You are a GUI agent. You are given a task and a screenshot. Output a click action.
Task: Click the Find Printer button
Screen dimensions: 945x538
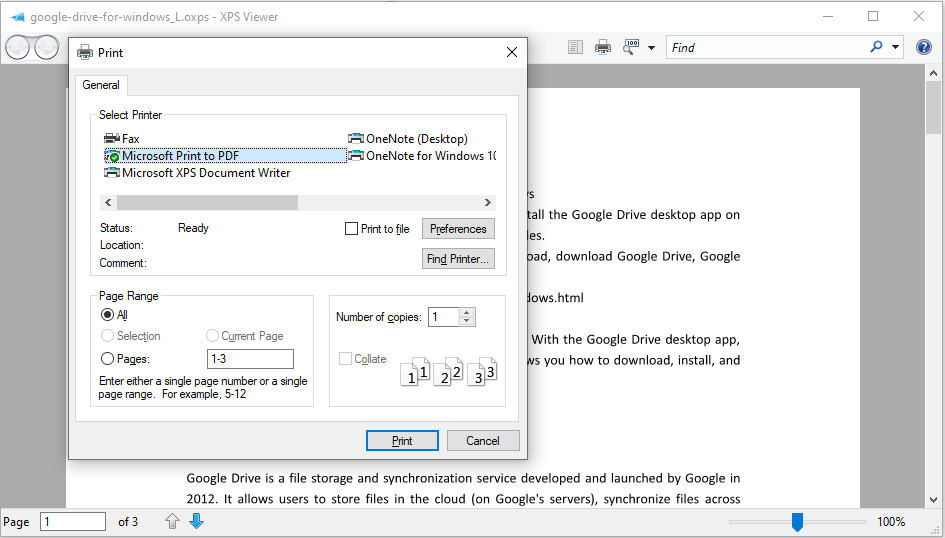[x=458, y=259]
